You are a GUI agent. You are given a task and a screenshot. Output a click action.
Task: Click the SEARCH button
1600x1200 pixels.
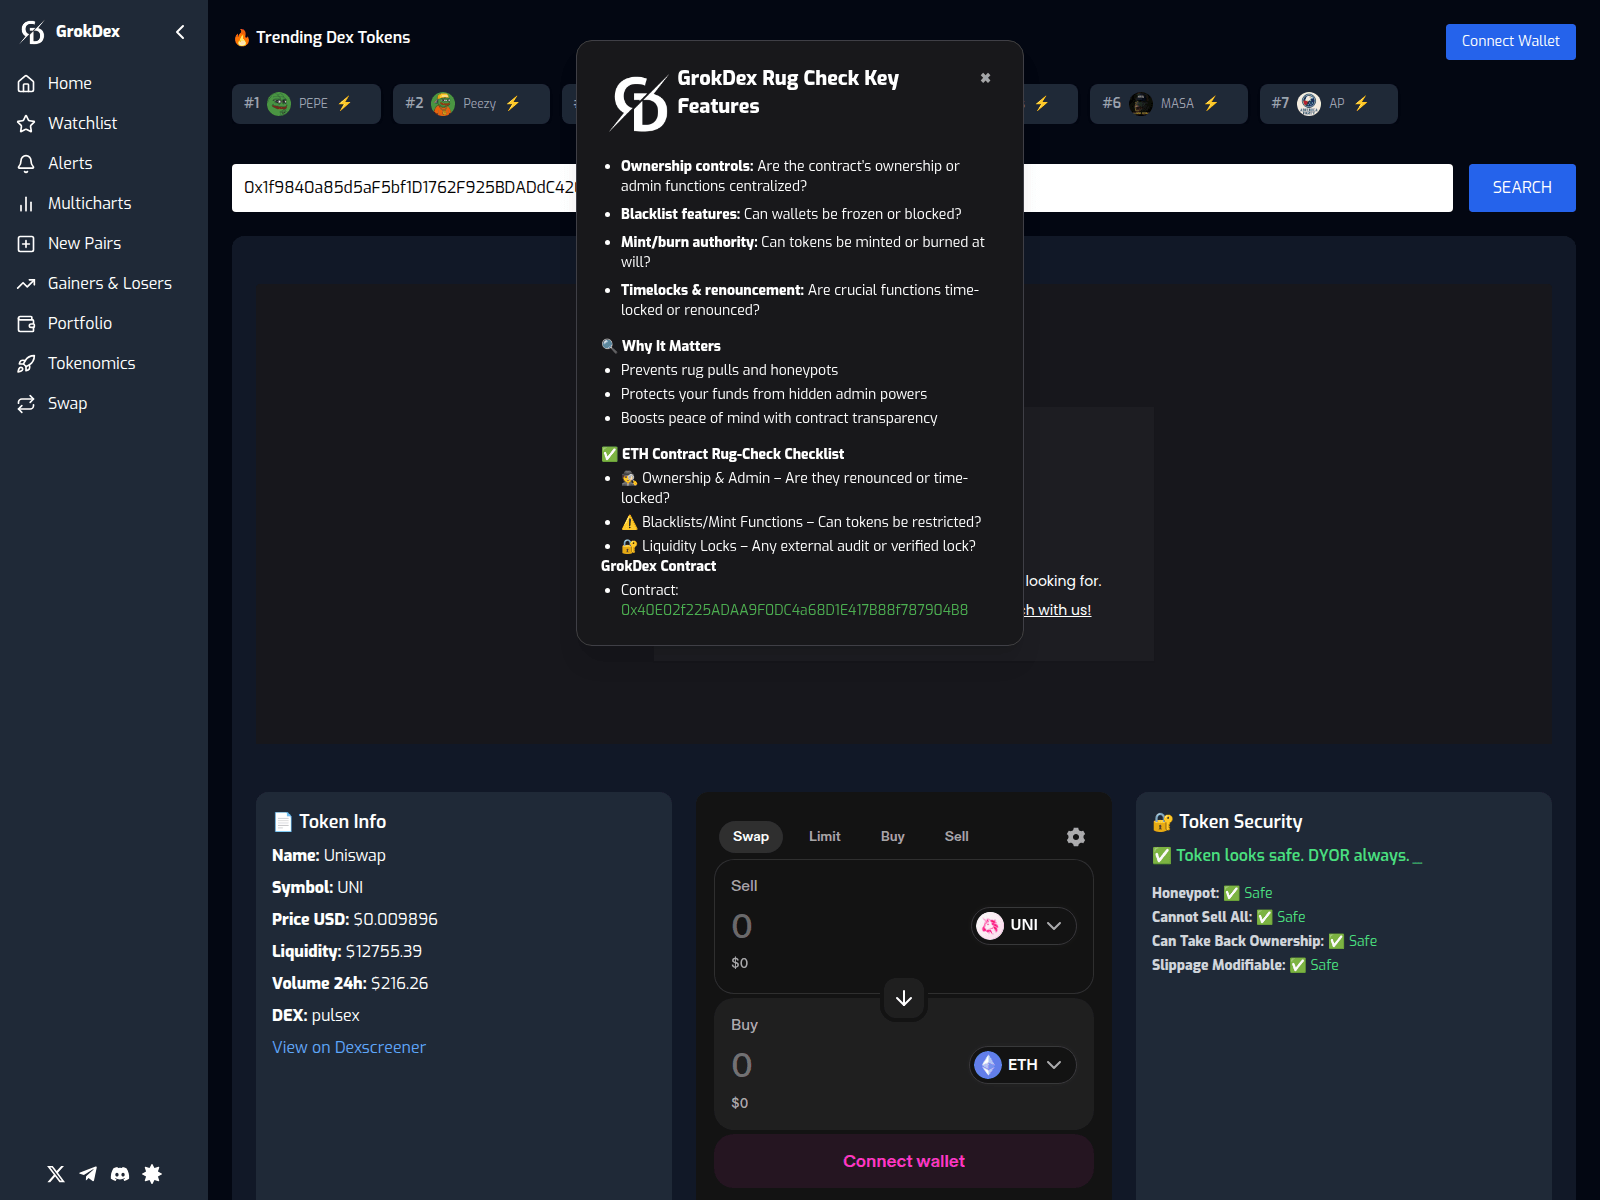click(x=1522, y=188)
